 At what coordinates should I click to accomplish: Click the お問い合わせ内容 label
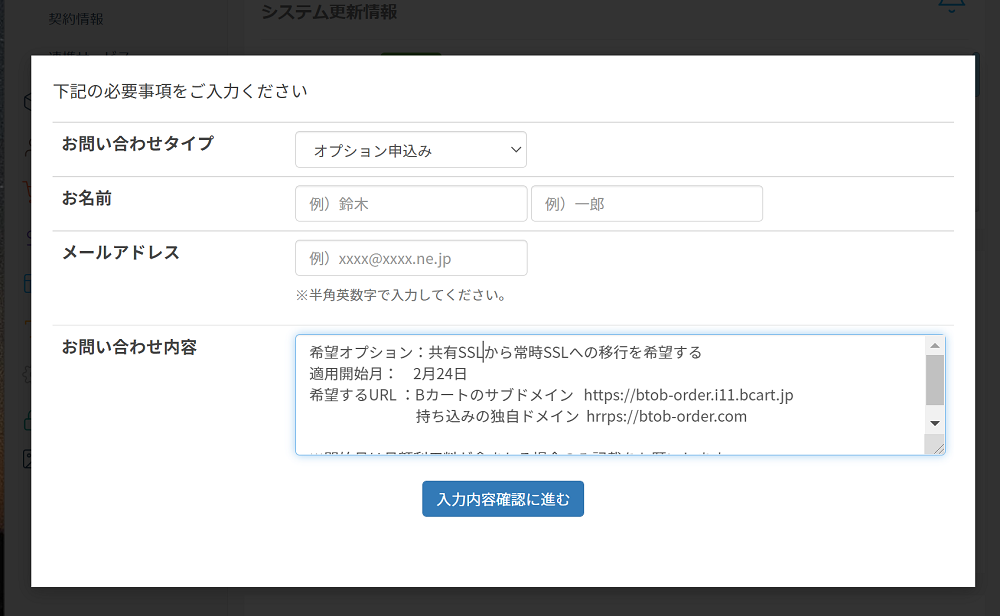coord(129,347)
